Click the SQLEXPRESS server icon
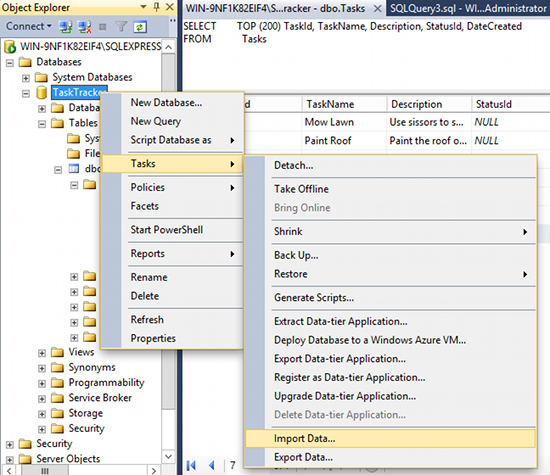The height and width of the screenshot is (475, 550). (10, 47)
